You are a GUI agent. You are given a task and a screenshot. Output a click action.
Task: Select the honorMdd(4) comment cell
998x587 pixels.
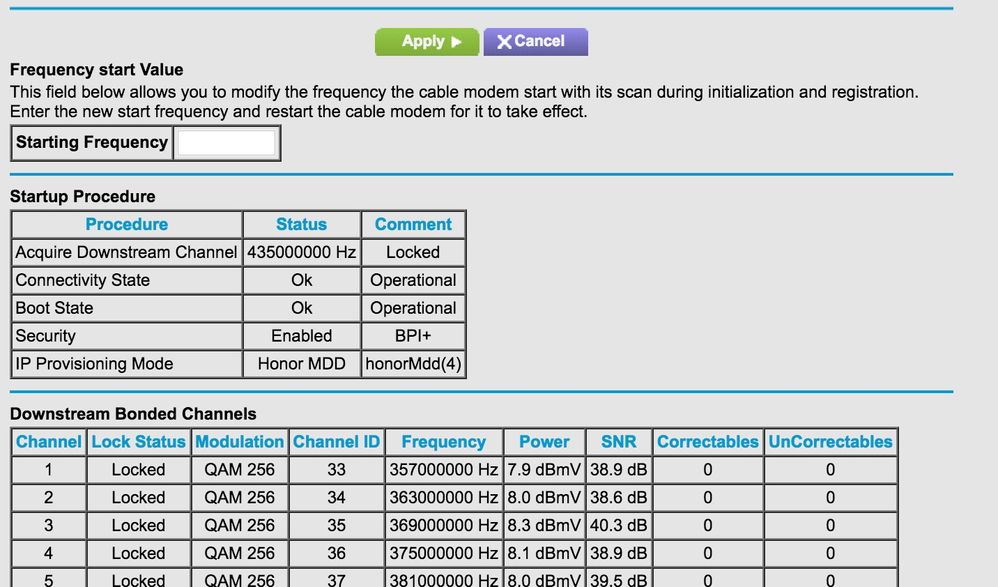(x=413, y=365)
